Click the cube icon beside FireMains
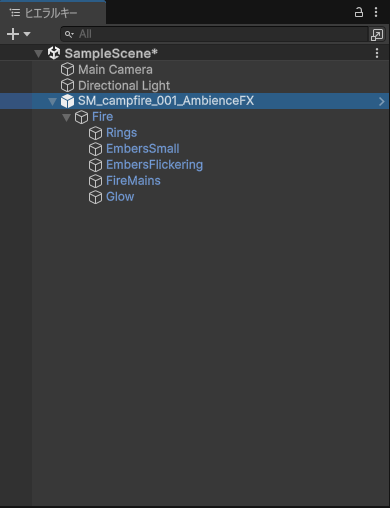Image resolution: width=390 pixels, height=508 pixels. pos(96,181)
